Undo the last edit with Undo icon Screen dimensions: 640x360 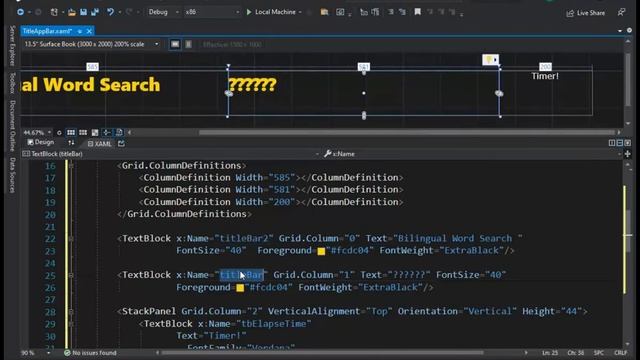110,12
